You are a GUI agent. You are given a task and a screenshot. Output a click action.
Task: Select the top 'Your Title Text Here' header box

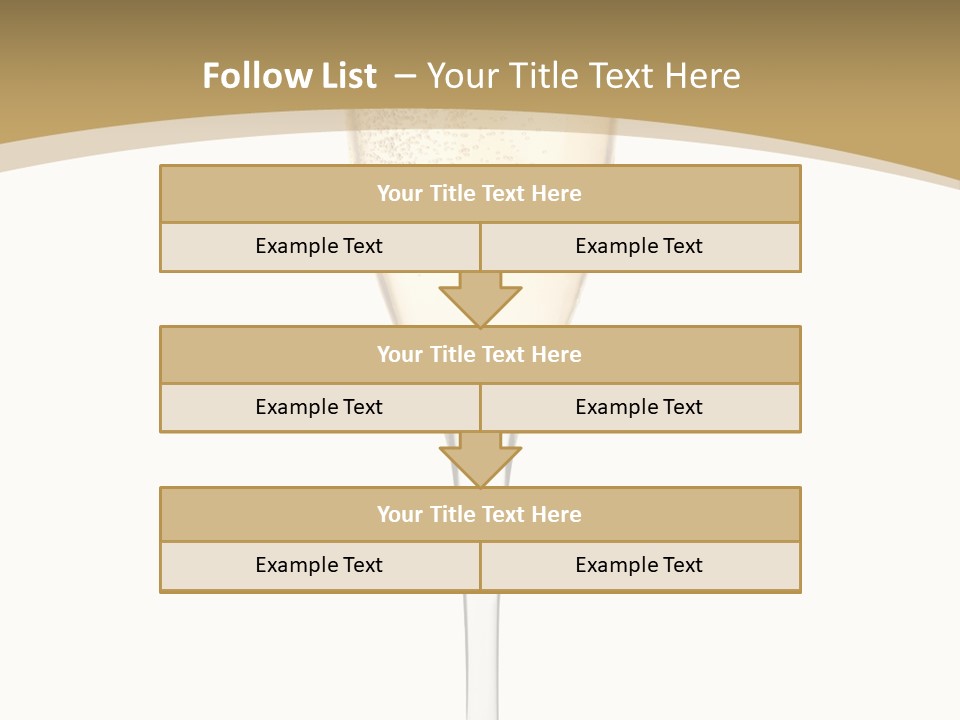pos(480,194)
